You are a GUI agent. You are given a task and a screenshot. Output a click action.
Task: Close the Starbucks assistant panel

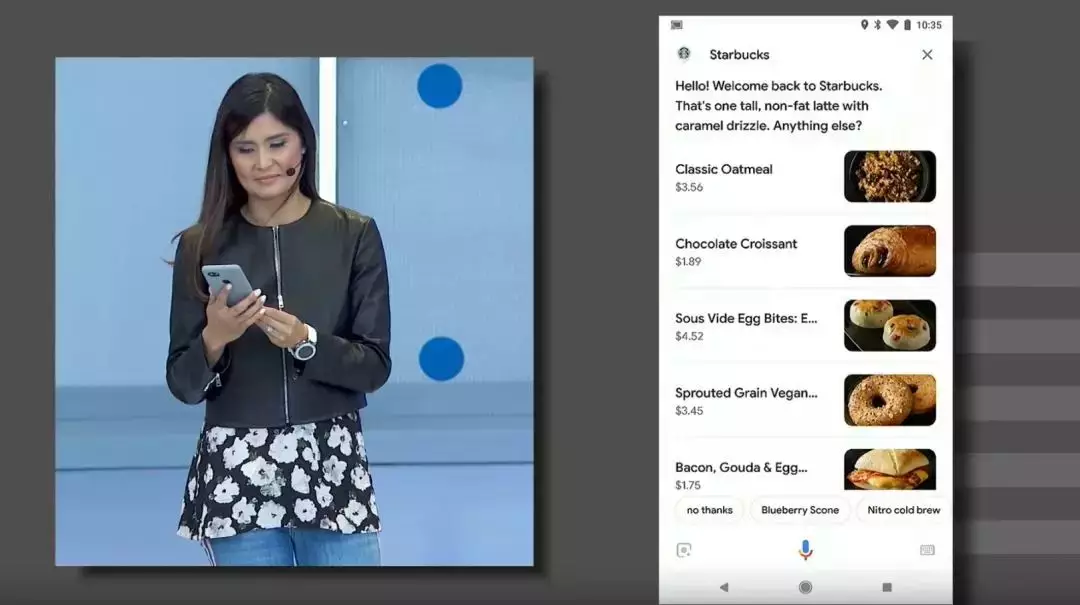click(x=927, y=54)
